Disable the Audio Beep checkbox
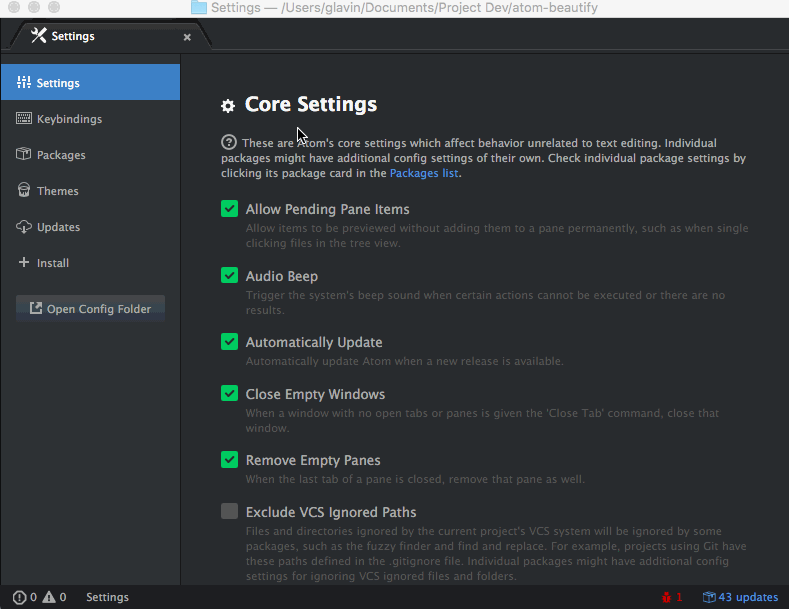Screen dimensions: 789x609 [x=229, y=275]
